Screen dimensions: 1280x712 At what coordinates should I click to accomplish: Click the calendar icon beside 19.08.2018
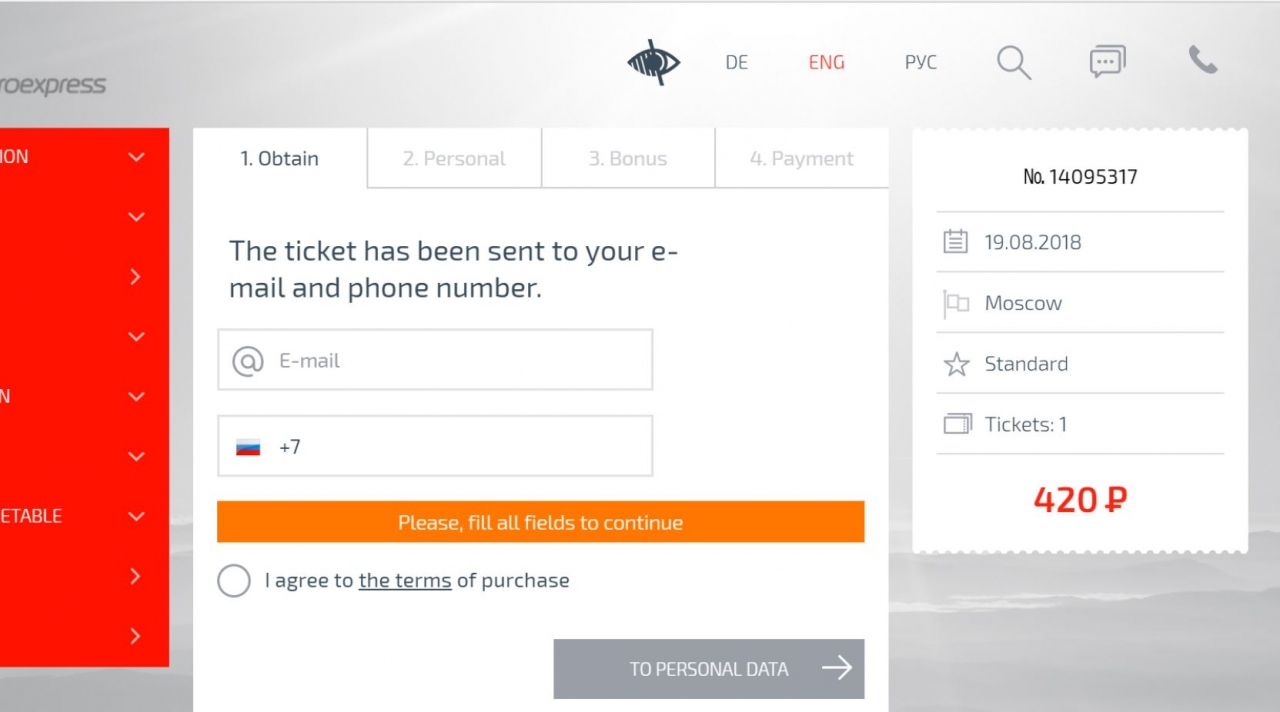pyautogui.click(x=956, y=242)
